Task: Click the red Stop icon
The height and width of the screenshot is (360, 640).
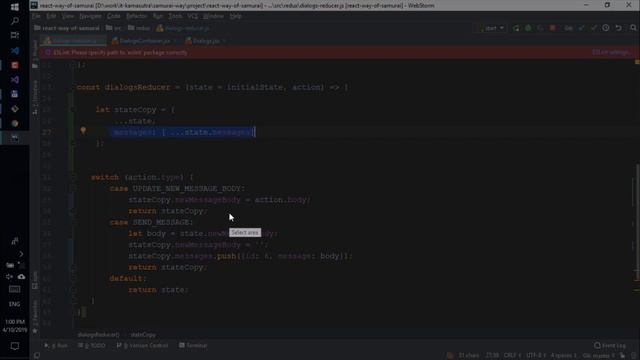Action: click(552, 28)
